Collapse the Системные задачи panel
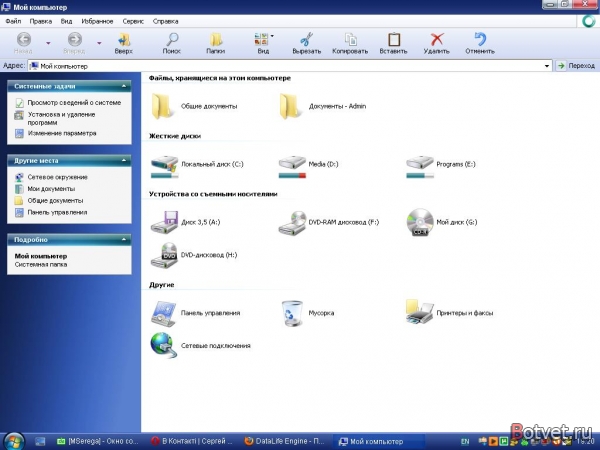 pos(124,86)
